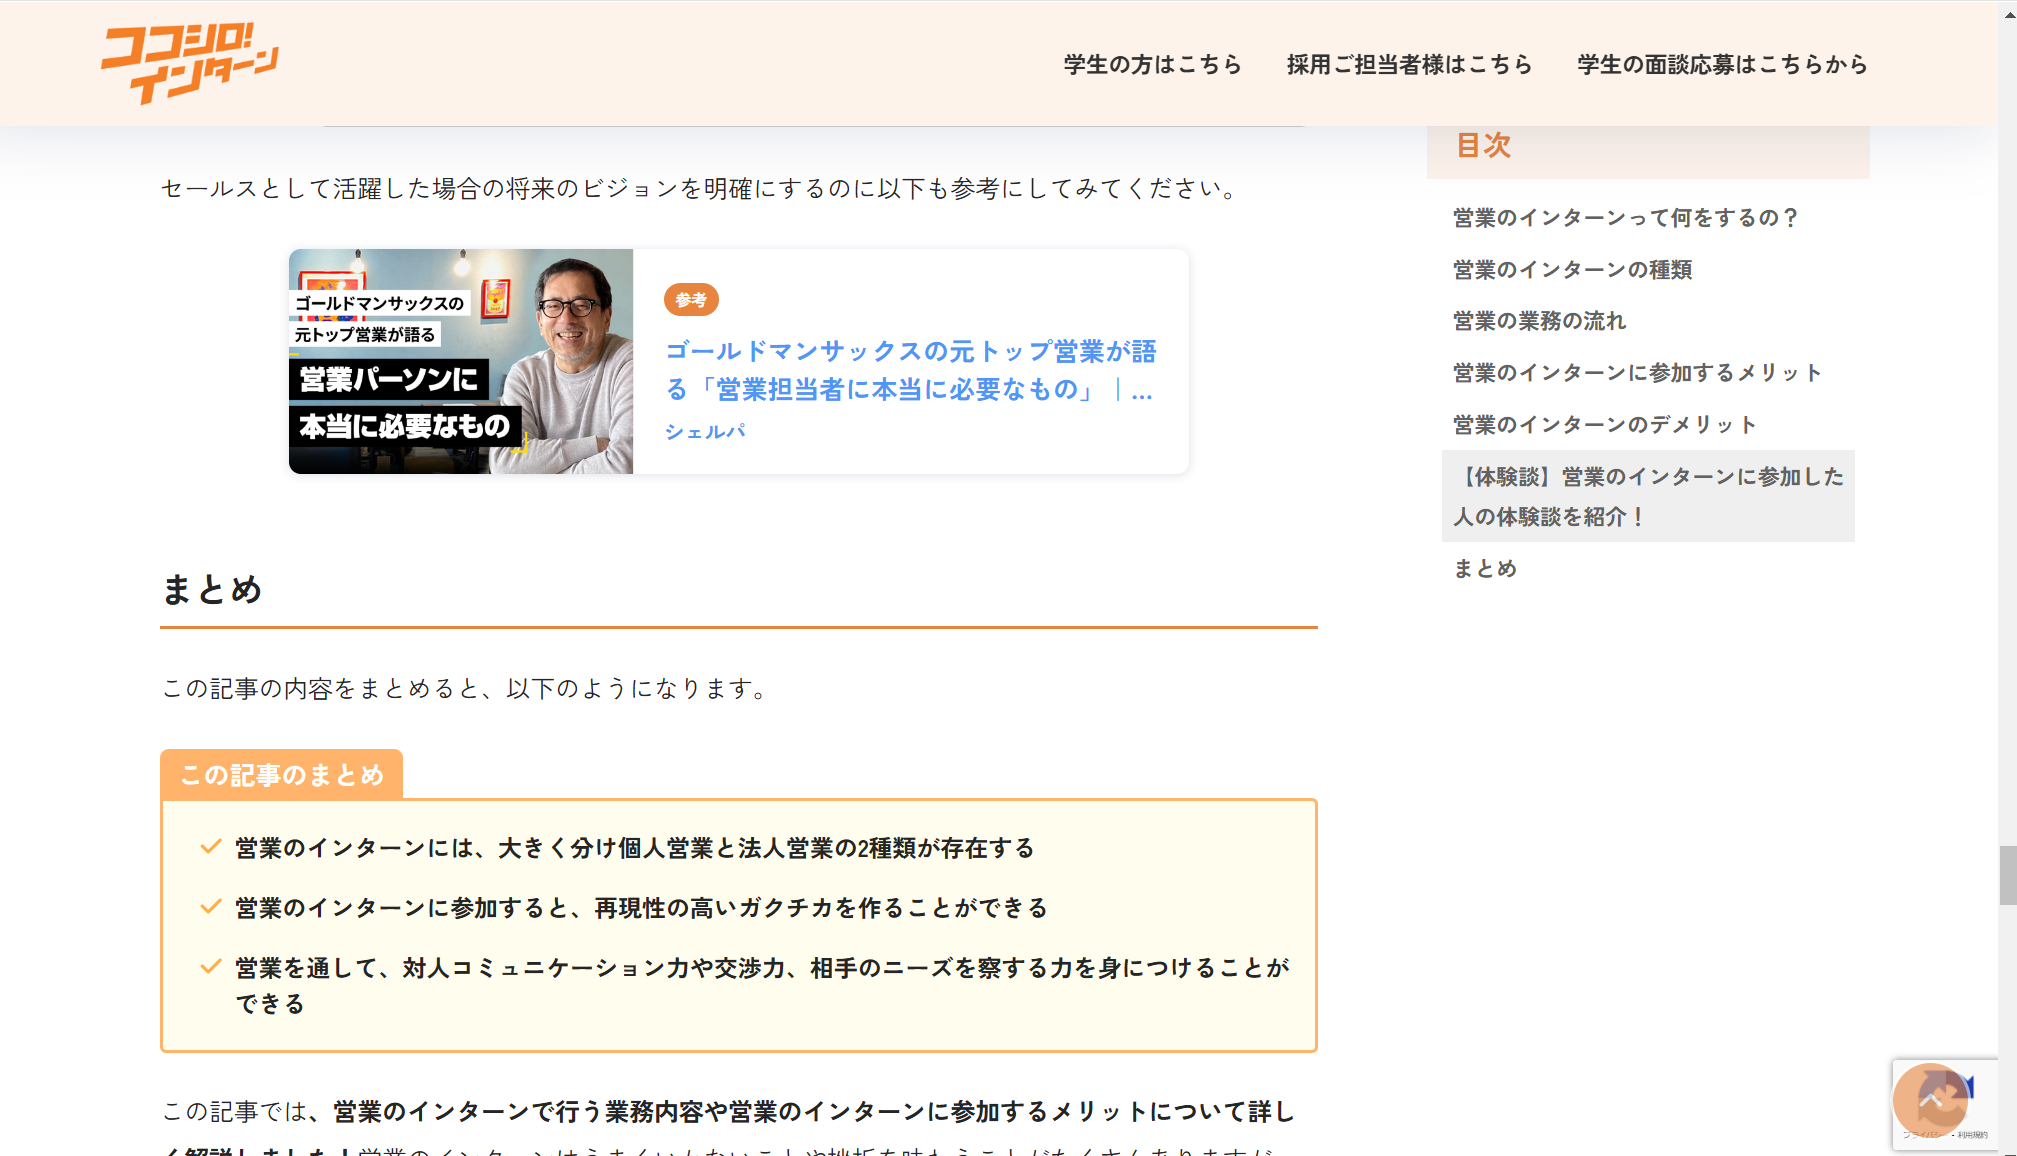2017x1156 pixels.
Task: Jump to 営業のインターンの種類 in contents
Action: point(1572,270)
